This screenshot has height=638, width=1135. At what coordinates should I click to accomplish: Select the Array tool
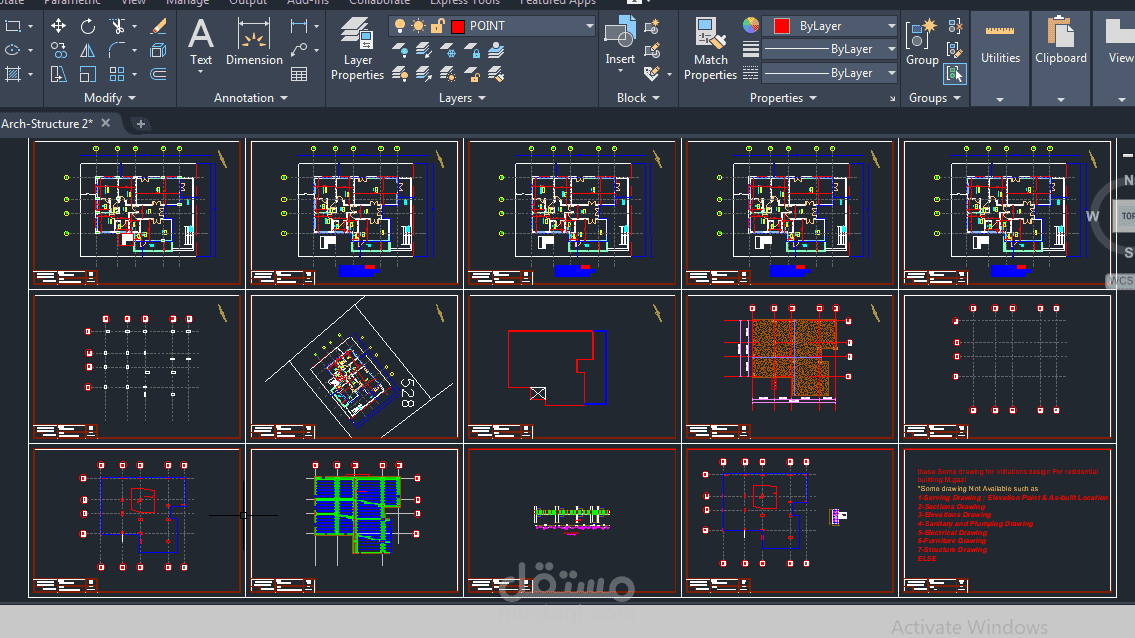[x=117, y=74]
